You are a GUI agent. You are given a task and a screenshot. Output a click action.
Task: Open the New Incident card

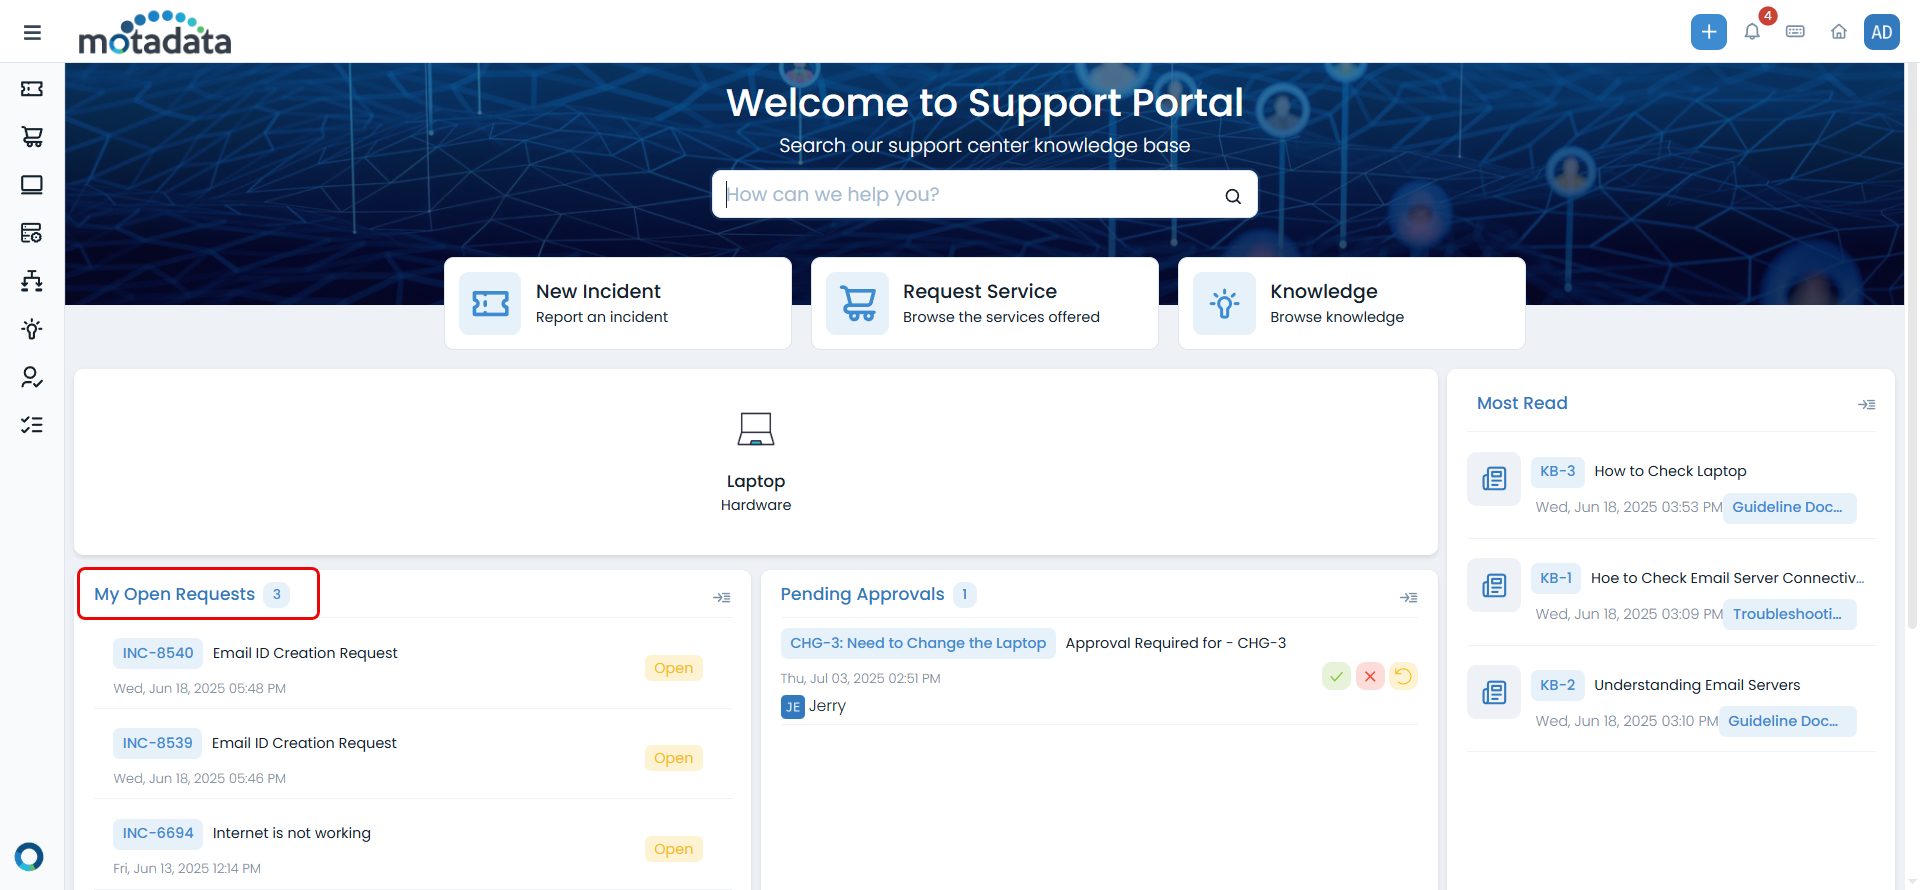click(617, 303)
